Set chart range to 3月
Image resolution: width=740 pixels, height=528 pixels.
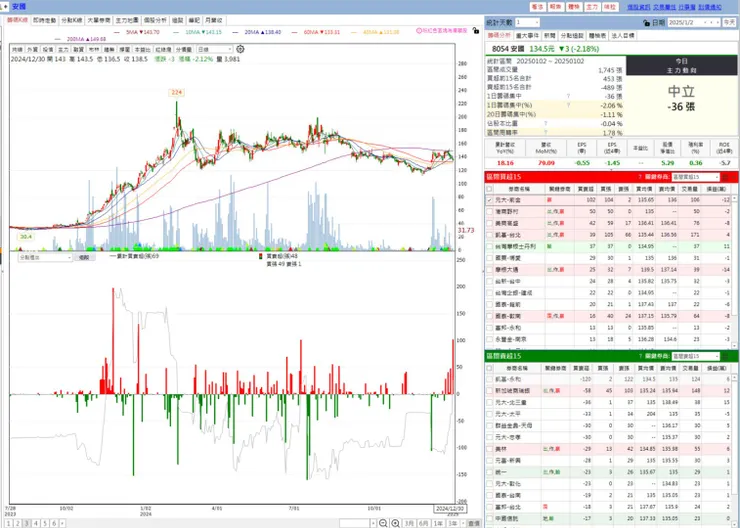[x=409, y=523]
